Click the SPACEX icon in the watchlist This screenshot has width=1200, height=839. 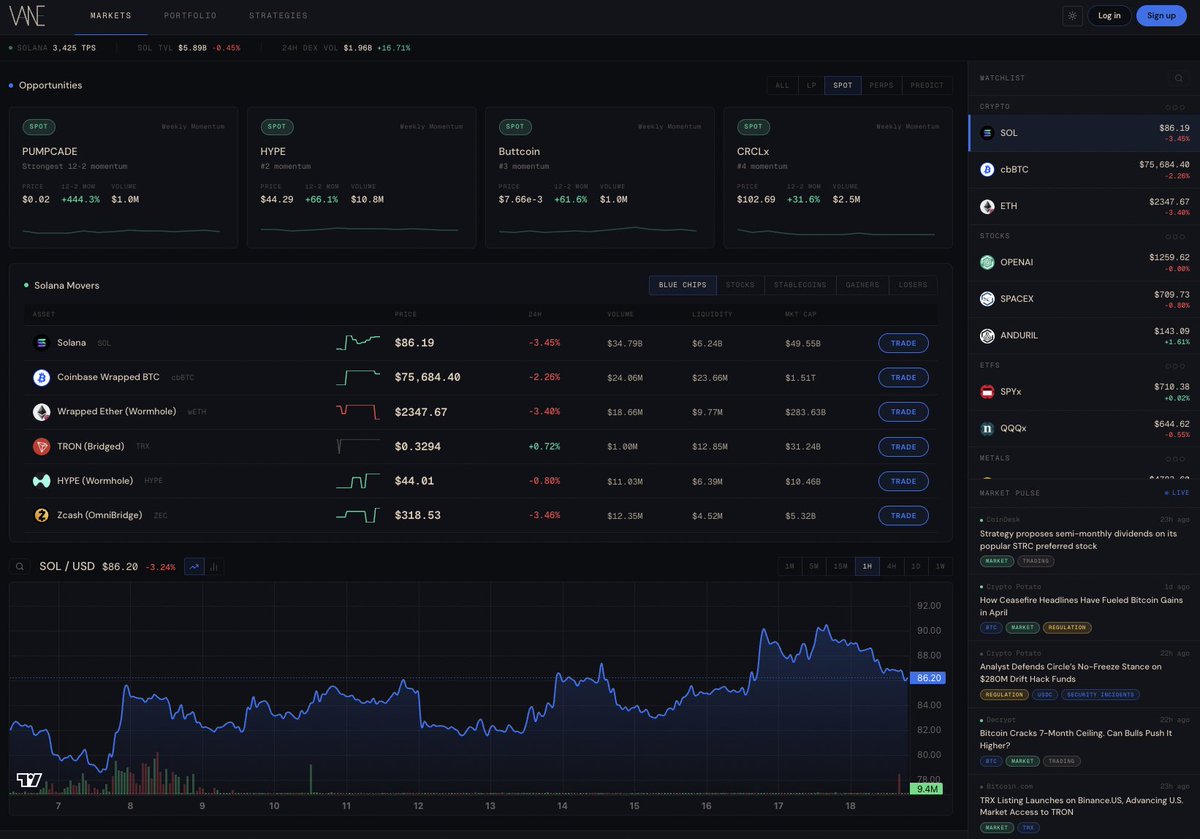tap(987, 299)
